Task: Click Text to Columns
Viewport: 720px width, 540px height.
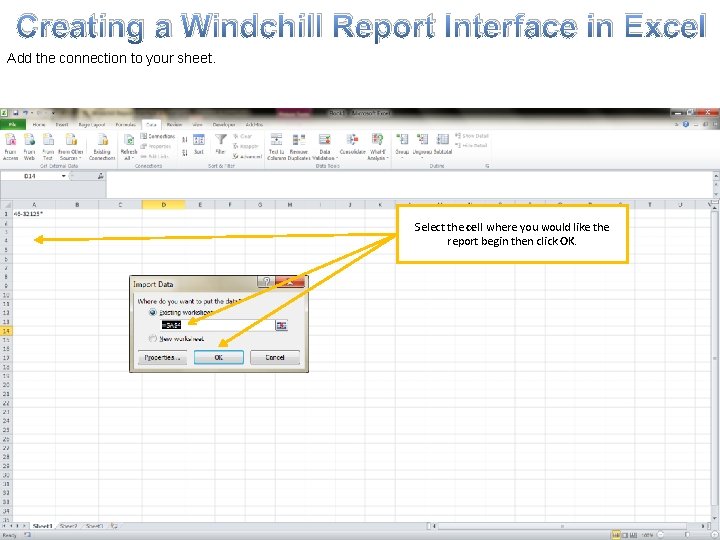Action: (x=276, y=146)
